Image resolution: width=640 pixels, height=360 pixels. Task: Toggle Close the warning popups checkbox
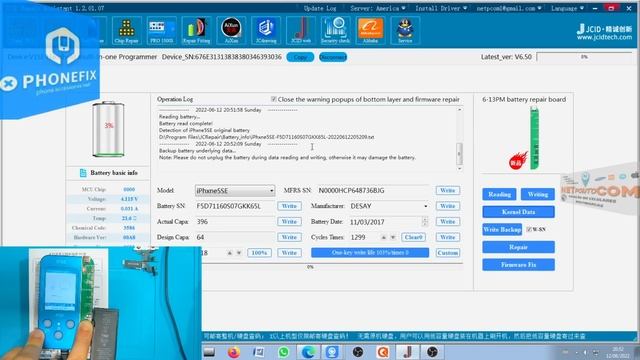[274, 99]
